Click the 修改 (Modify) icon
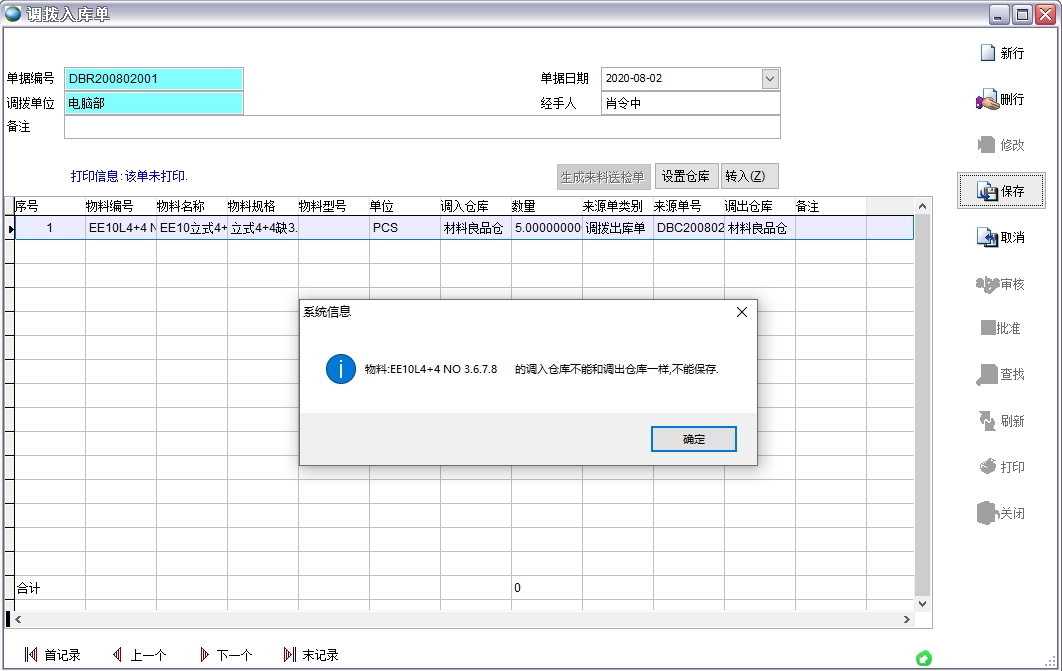The image size is (1062, 671). [x=1001, y=145]
